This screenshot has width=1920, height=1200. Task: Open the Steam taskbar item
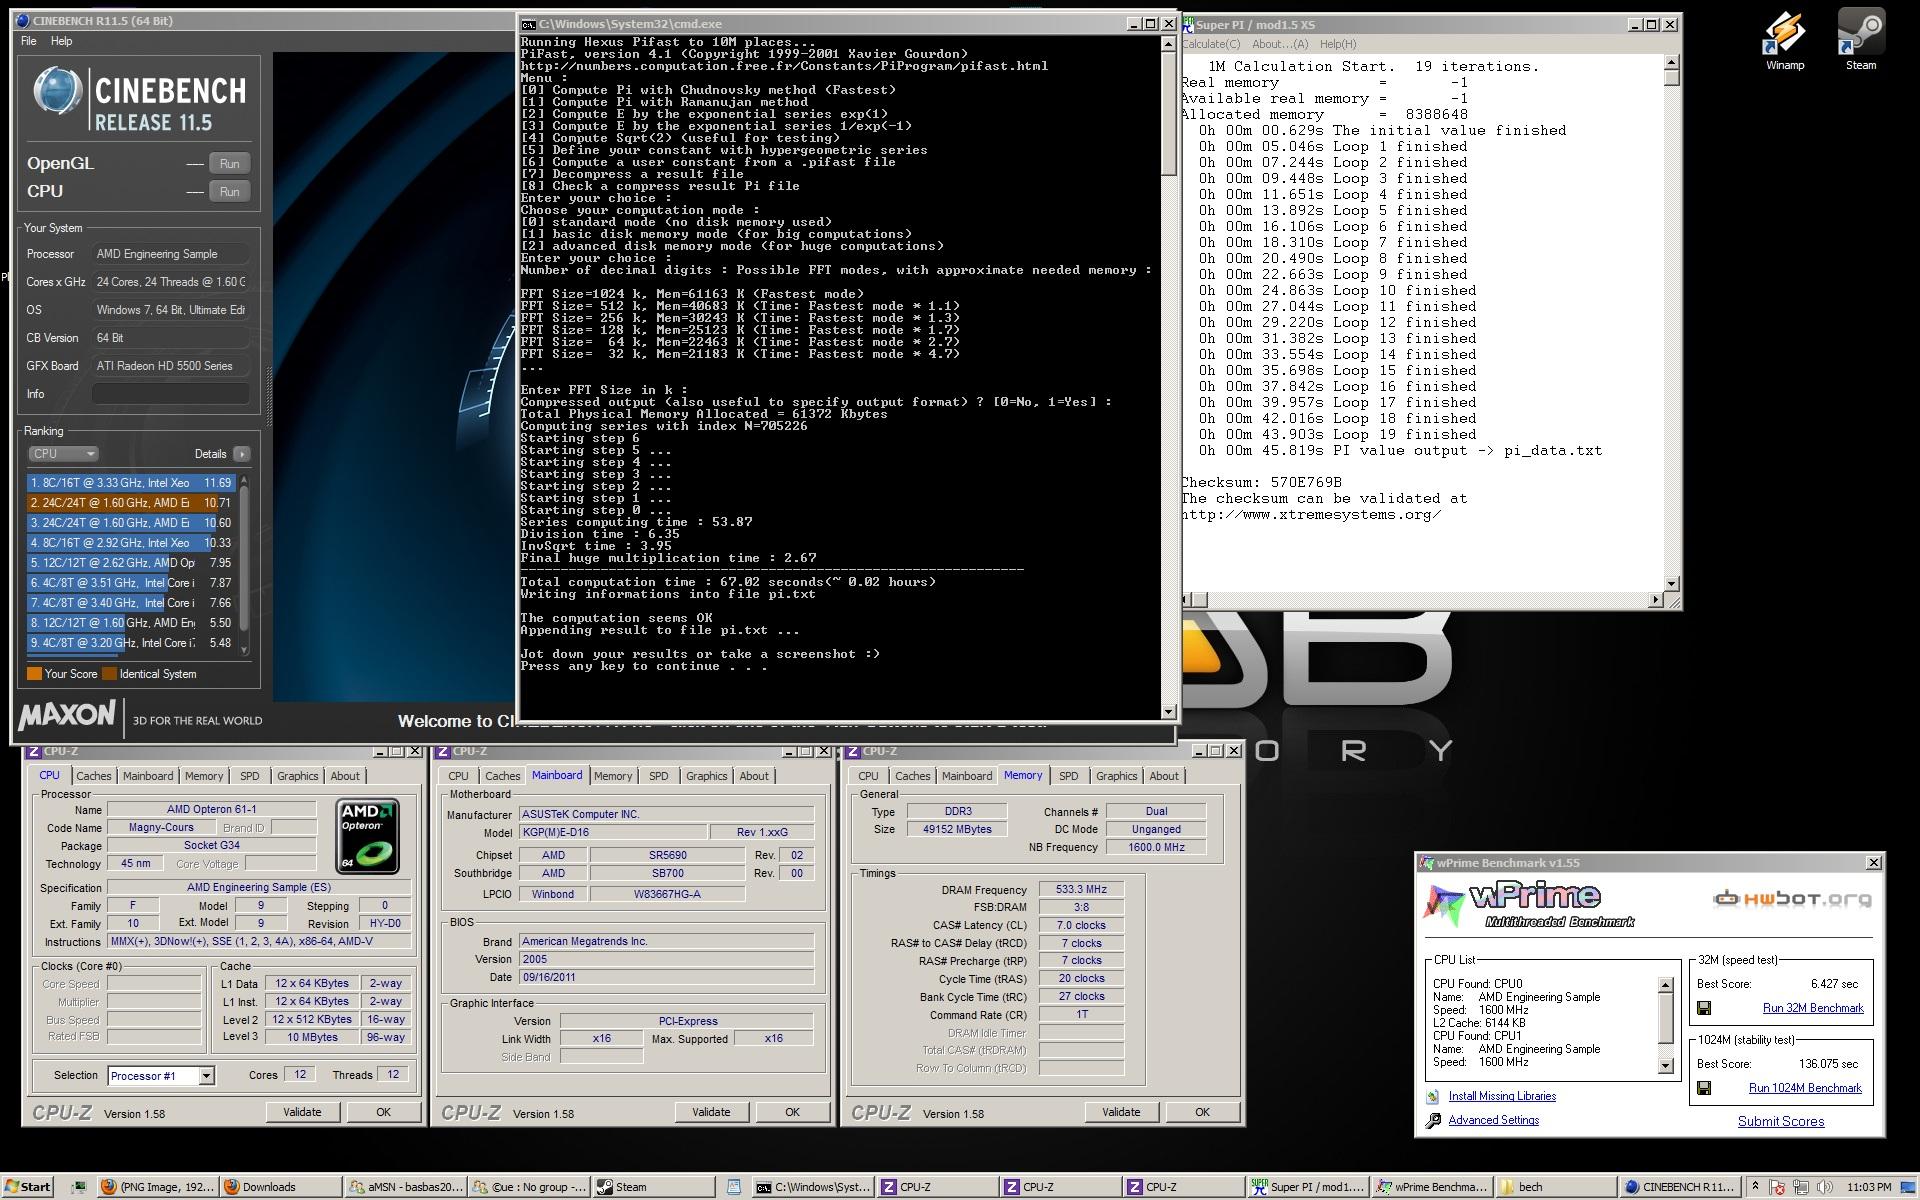652,1187
